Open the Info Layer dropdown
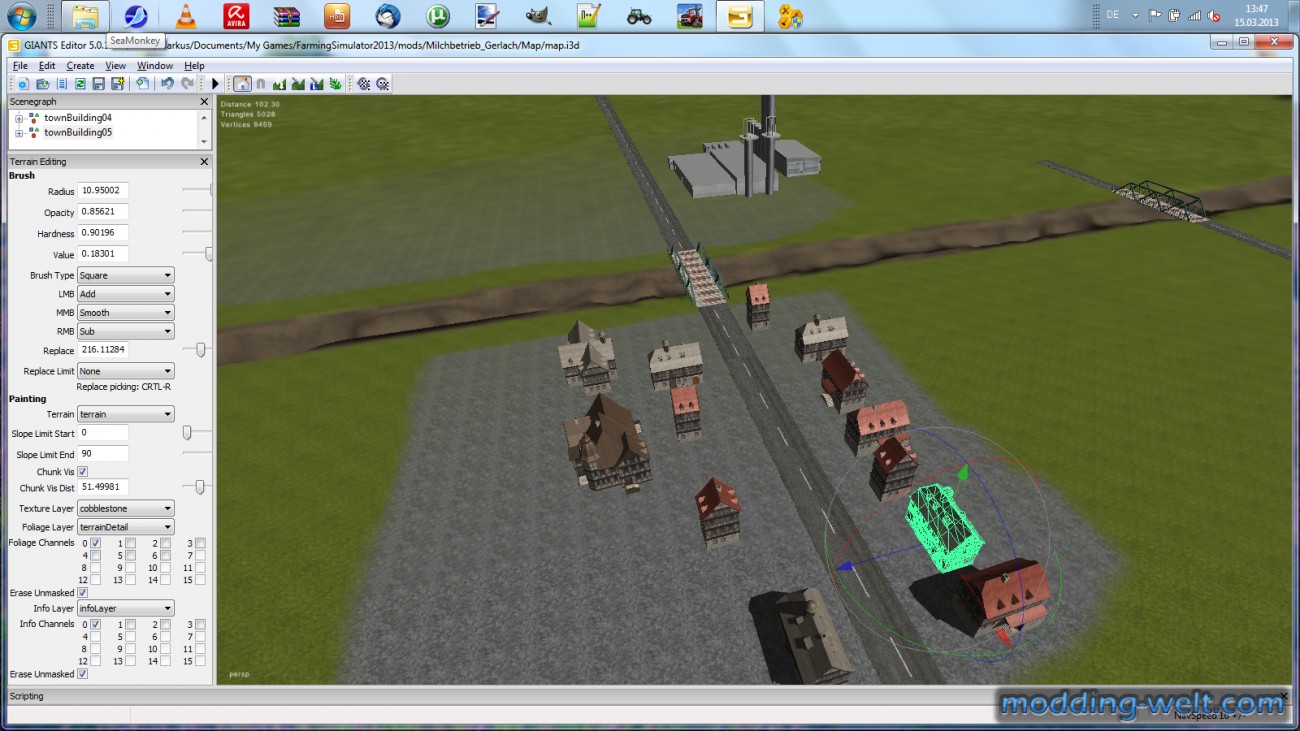The height and width of the screenshot is (731, 1300). pyautogui.click(x=126, y=608)
